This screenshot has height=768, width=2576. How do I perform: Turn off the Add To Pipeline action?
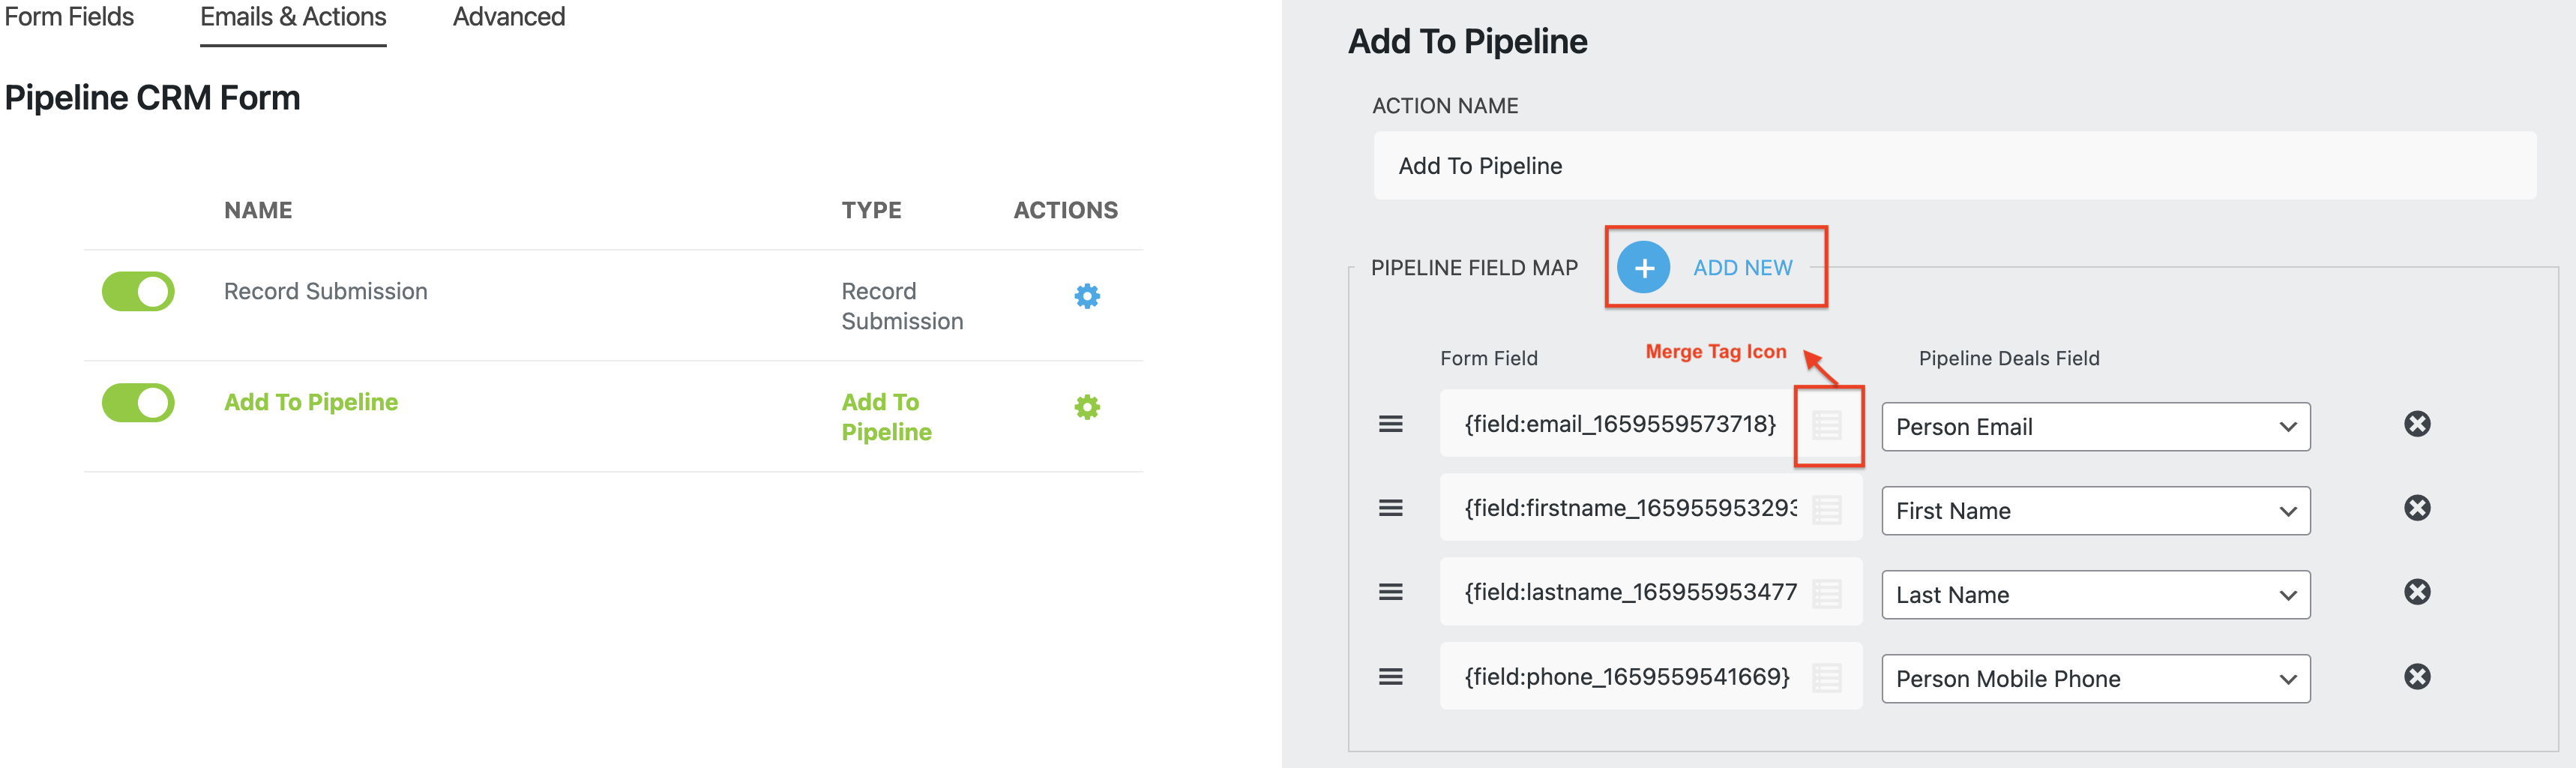click(138, 403)
